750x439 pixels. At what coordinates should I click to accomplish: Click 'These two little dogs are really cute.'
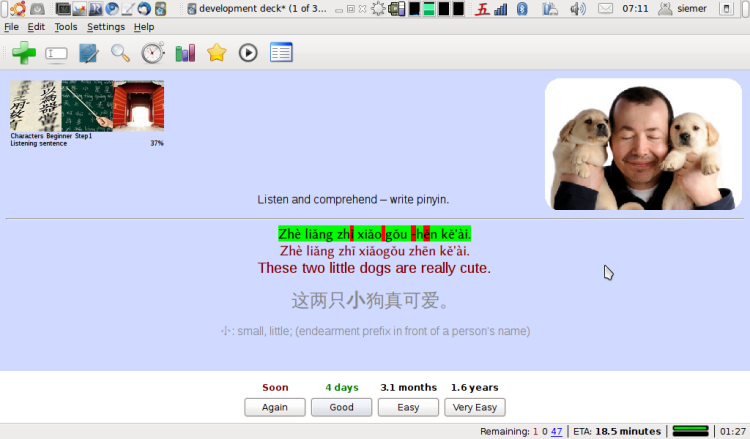tap(374, 268)
